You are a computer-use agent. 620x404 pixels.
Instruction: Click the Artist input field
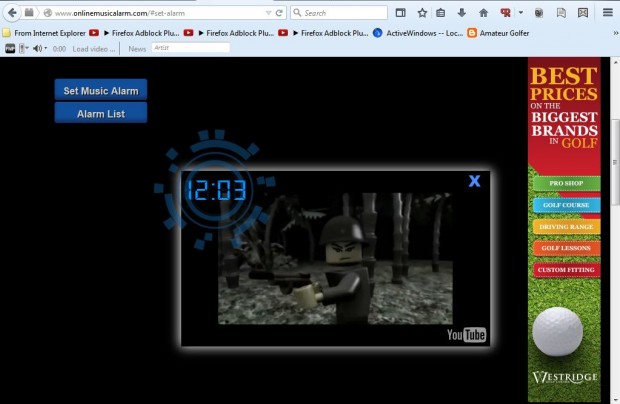click(191, 48)
